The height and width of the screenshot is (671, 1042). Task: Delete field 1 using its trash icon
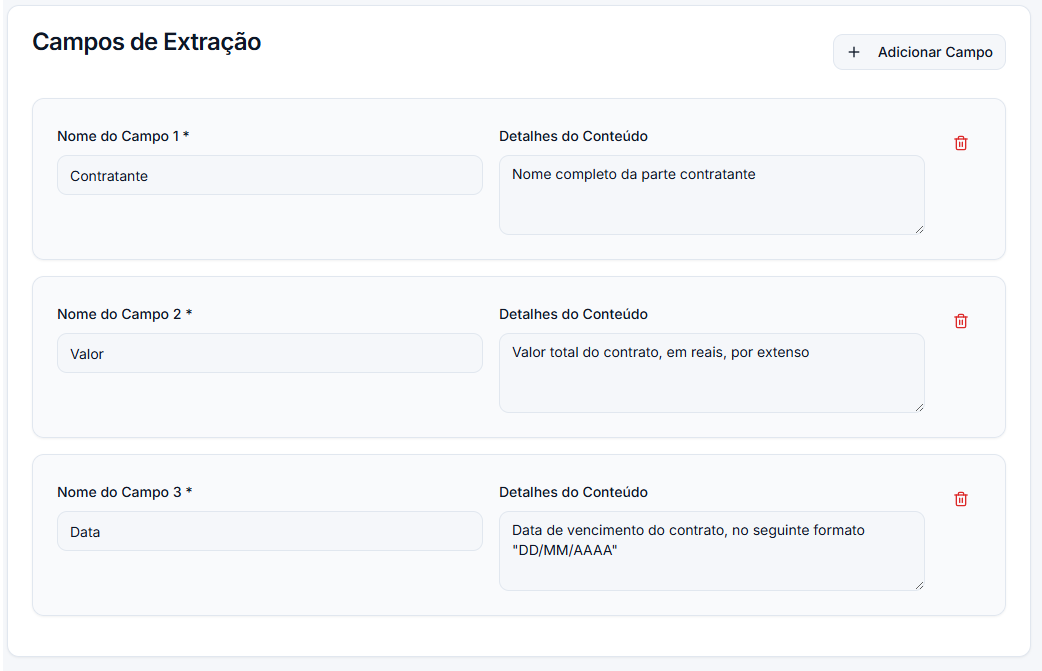point(961,143)
